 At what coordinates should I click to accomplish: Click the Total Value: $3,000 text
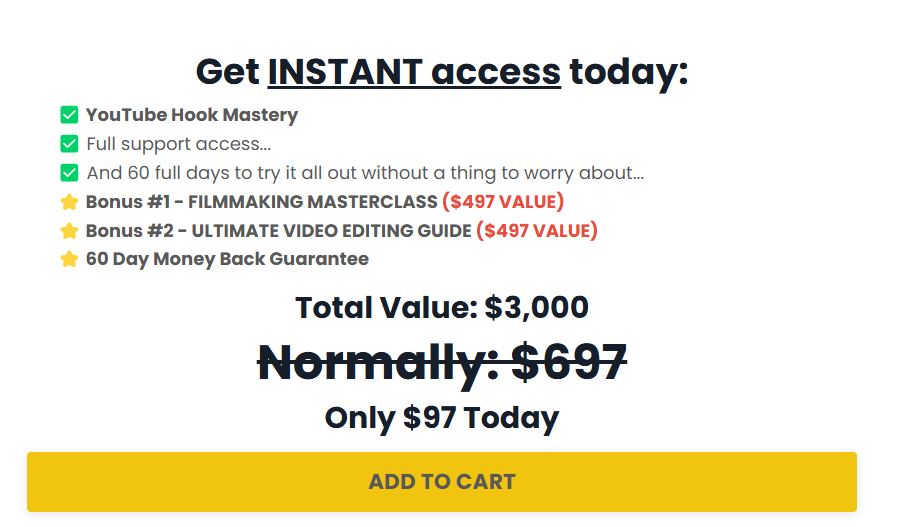442,308
